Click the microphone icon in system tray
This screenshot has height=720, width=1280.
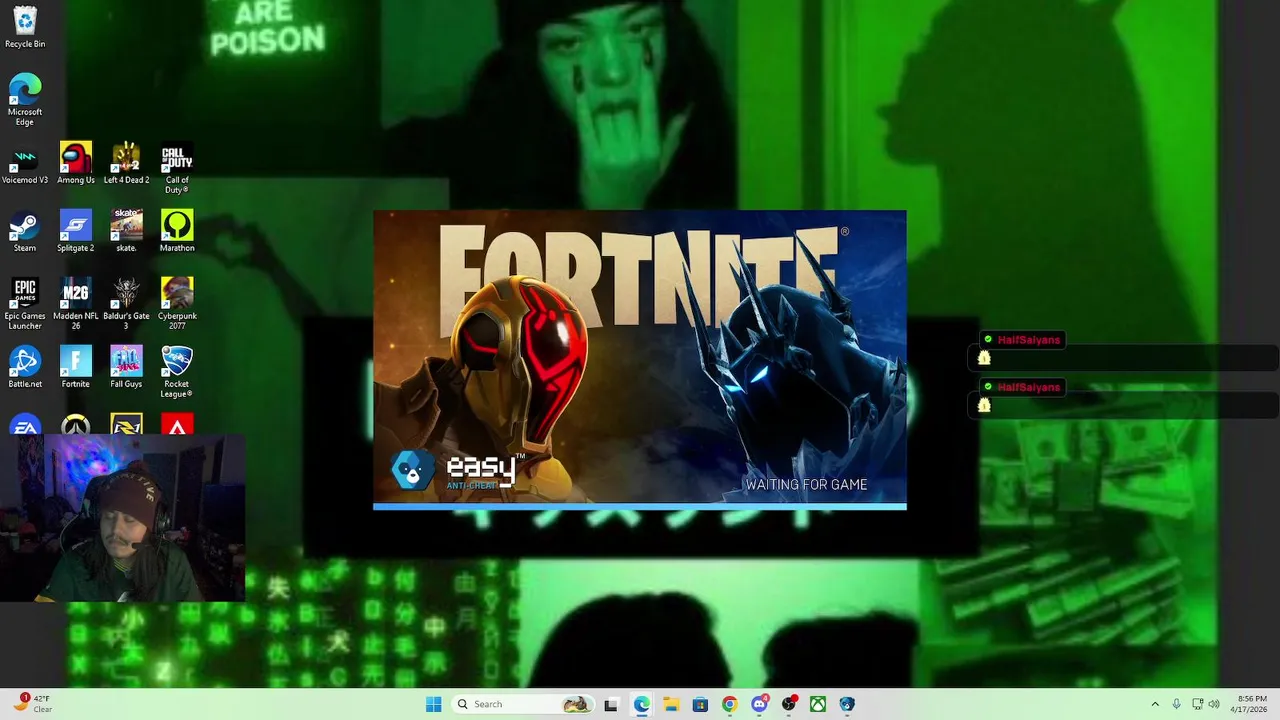[1176, 704]
